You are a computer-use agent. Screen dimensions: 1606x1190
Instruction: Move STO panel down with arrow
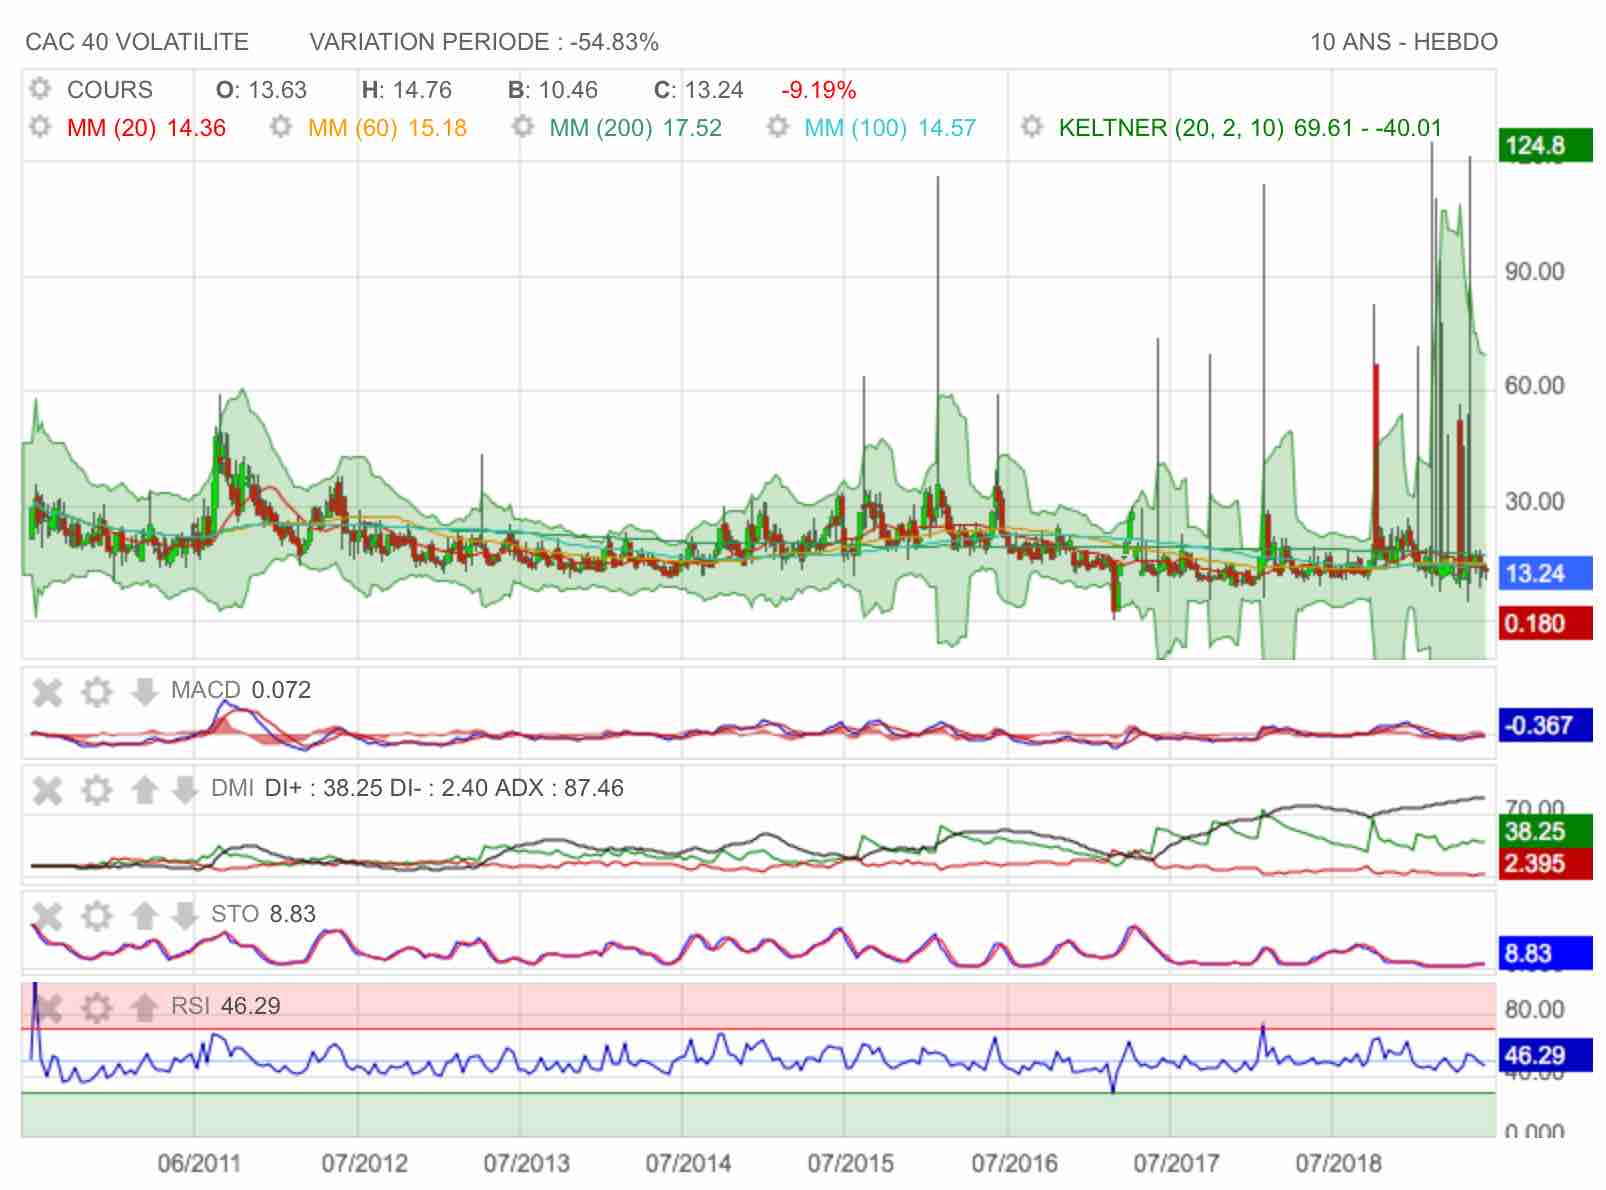click(185, 915)
